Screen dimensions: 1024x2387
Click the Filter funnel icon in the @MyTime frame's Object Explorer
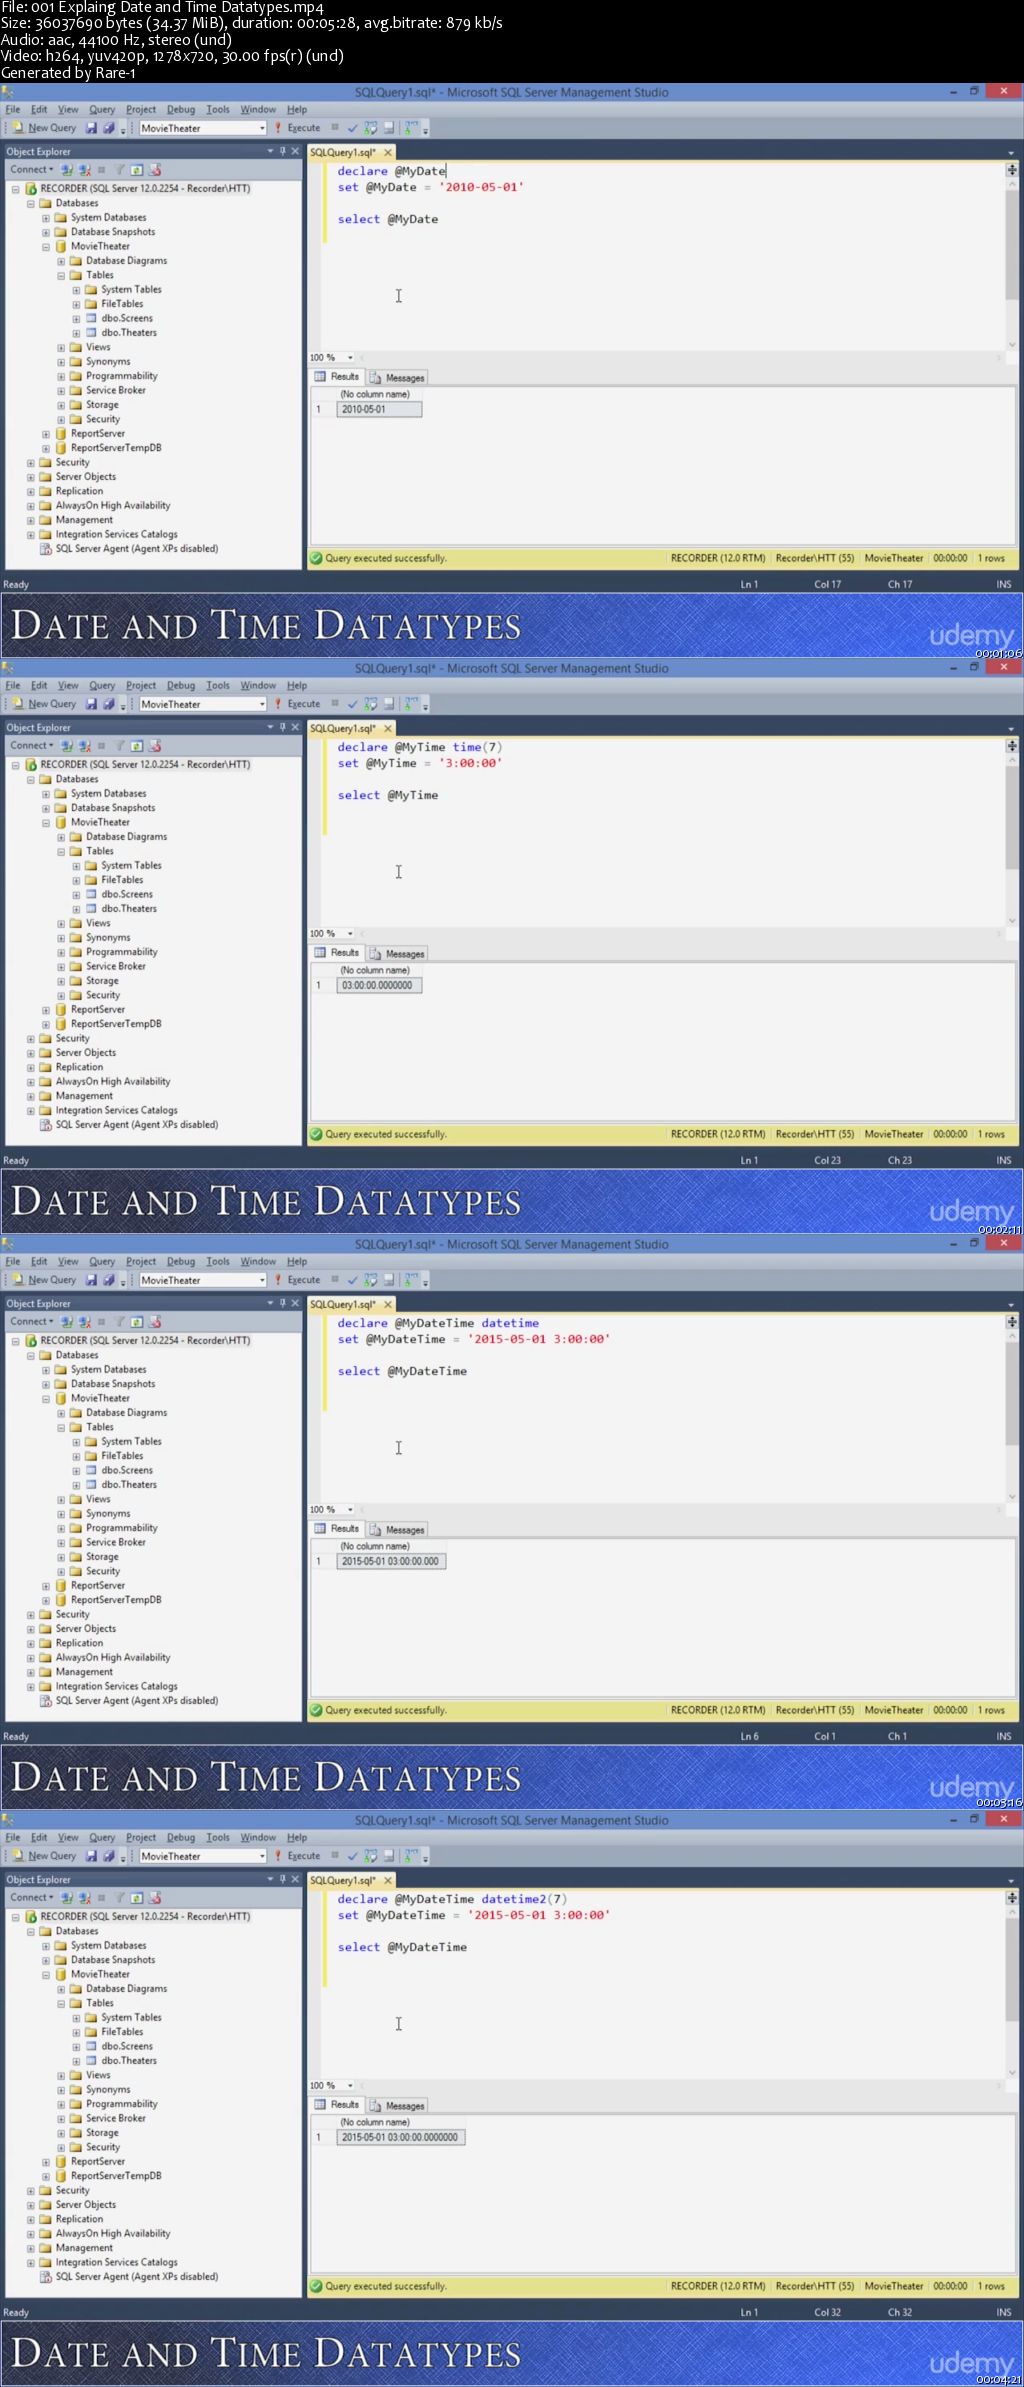click(x=120, y=746)
